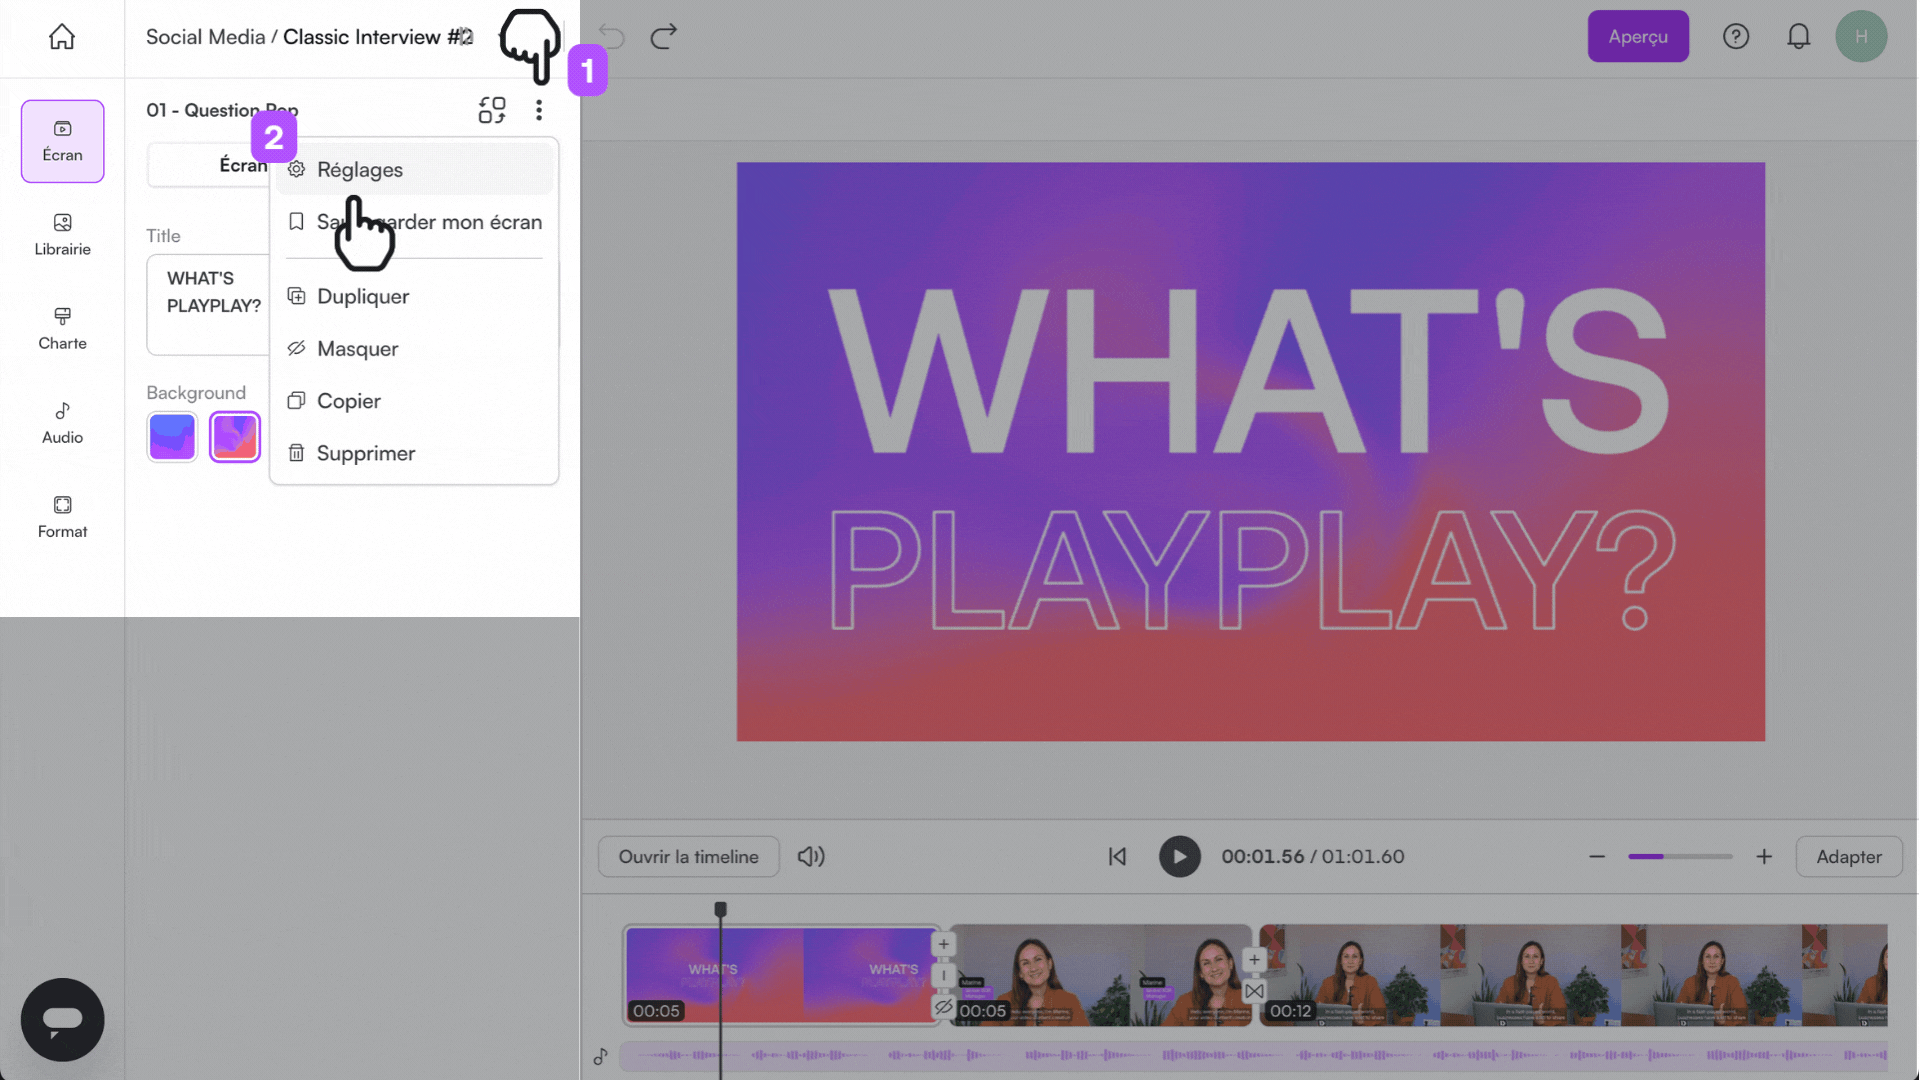Select Dupliquer from the context menu
1920x1080 pixels.
click(x=362, y=296)
